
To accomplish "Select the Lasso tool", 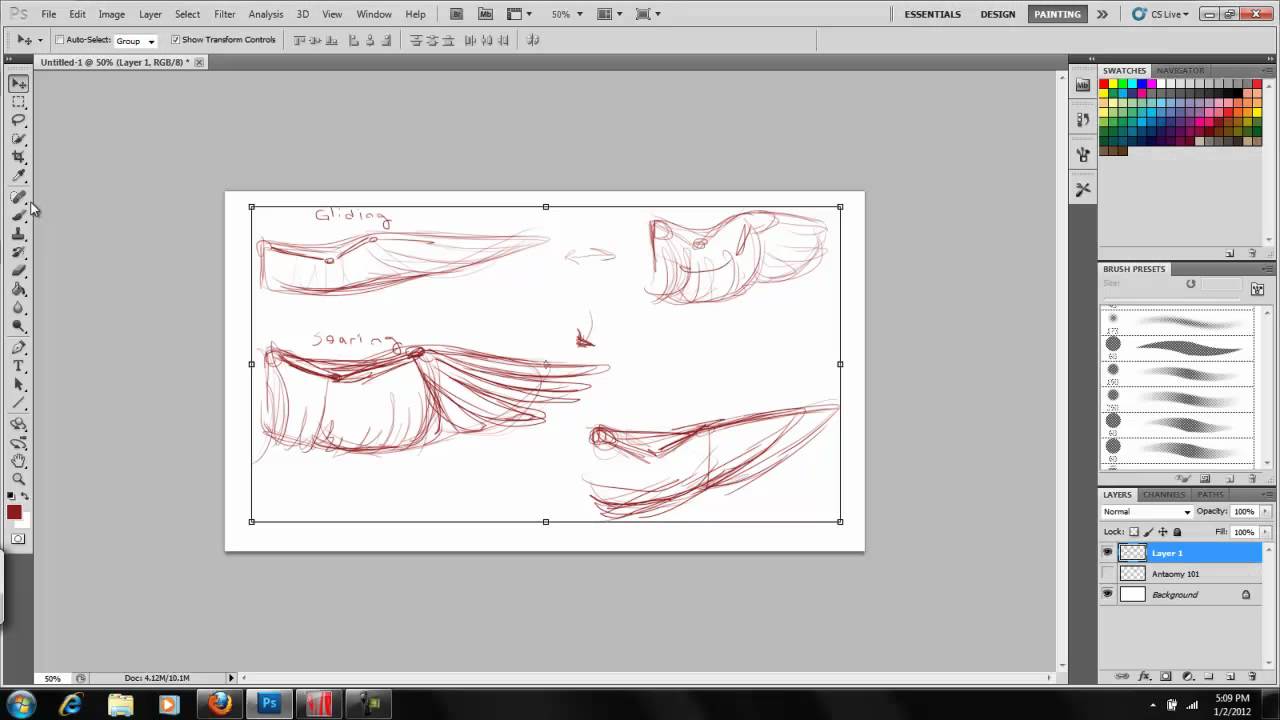I will (x=18, y=120).
